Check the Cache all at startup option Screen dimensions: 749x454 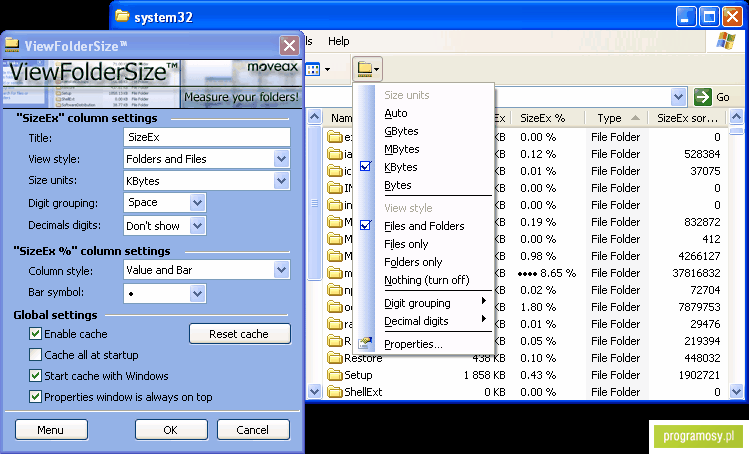click(35, 355)
